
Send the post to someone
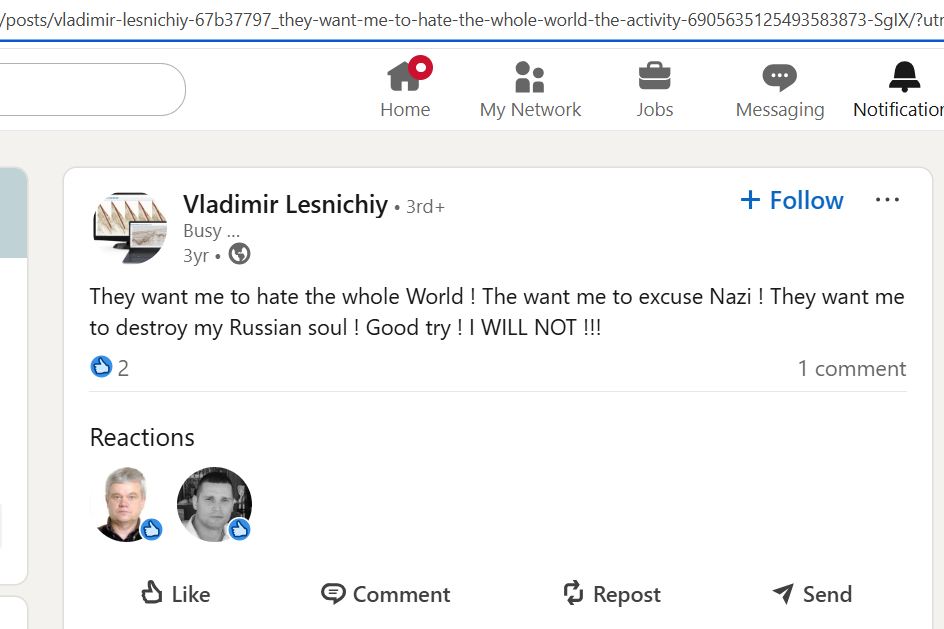(812, 594)
